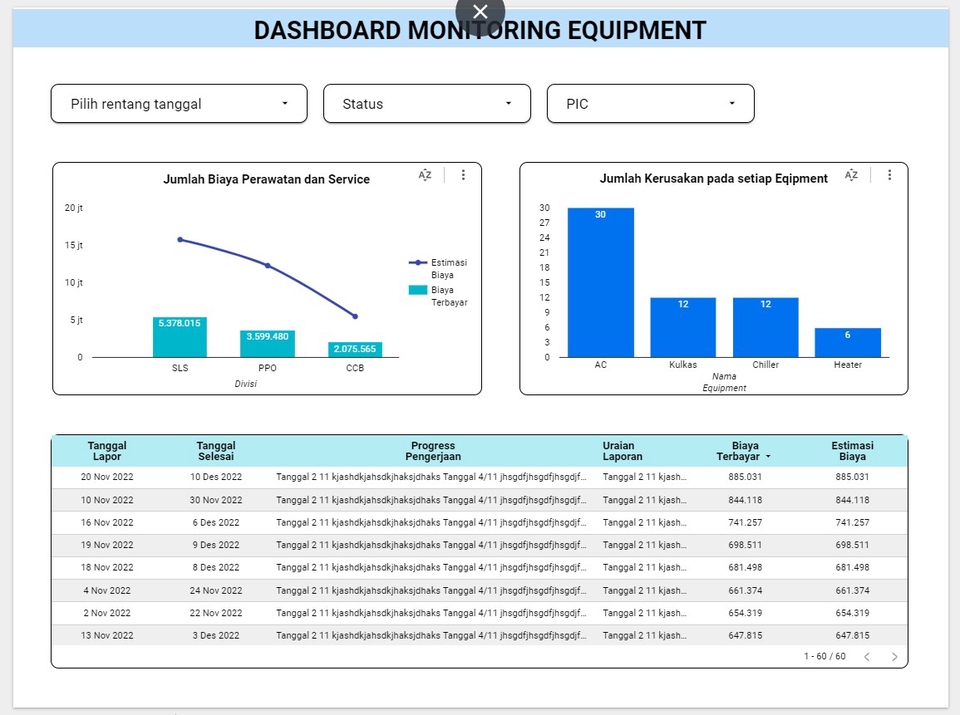Select the Kulkas bar with value 12

pos(683,328)
